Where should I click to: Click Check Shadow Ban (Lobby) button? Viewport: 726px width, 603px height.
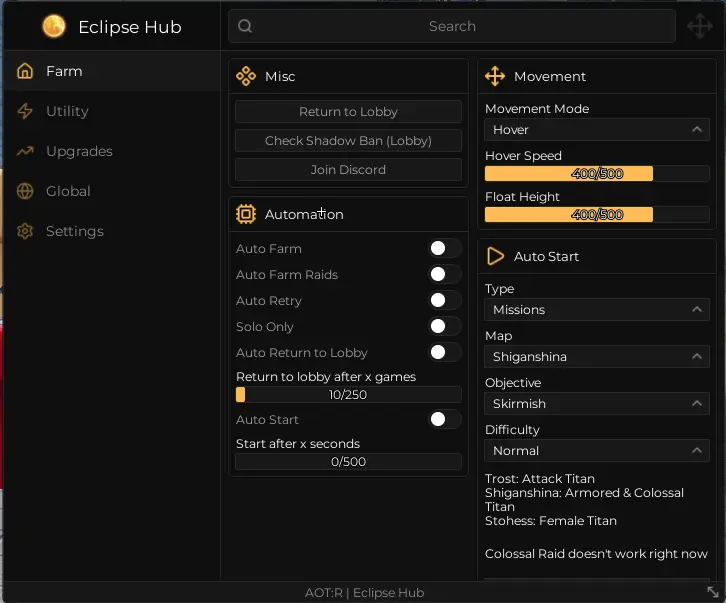348,140
